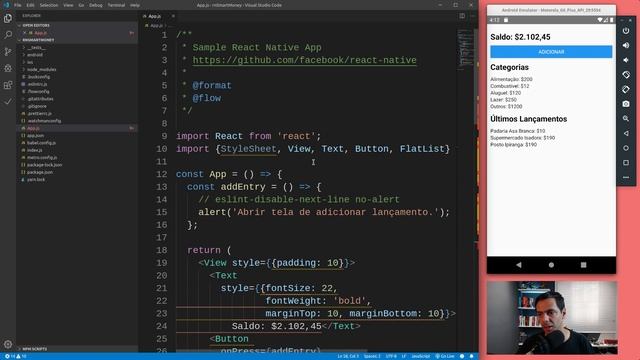
Task: Open the Debug view in activity bar
Action: (x=8, y=69)
